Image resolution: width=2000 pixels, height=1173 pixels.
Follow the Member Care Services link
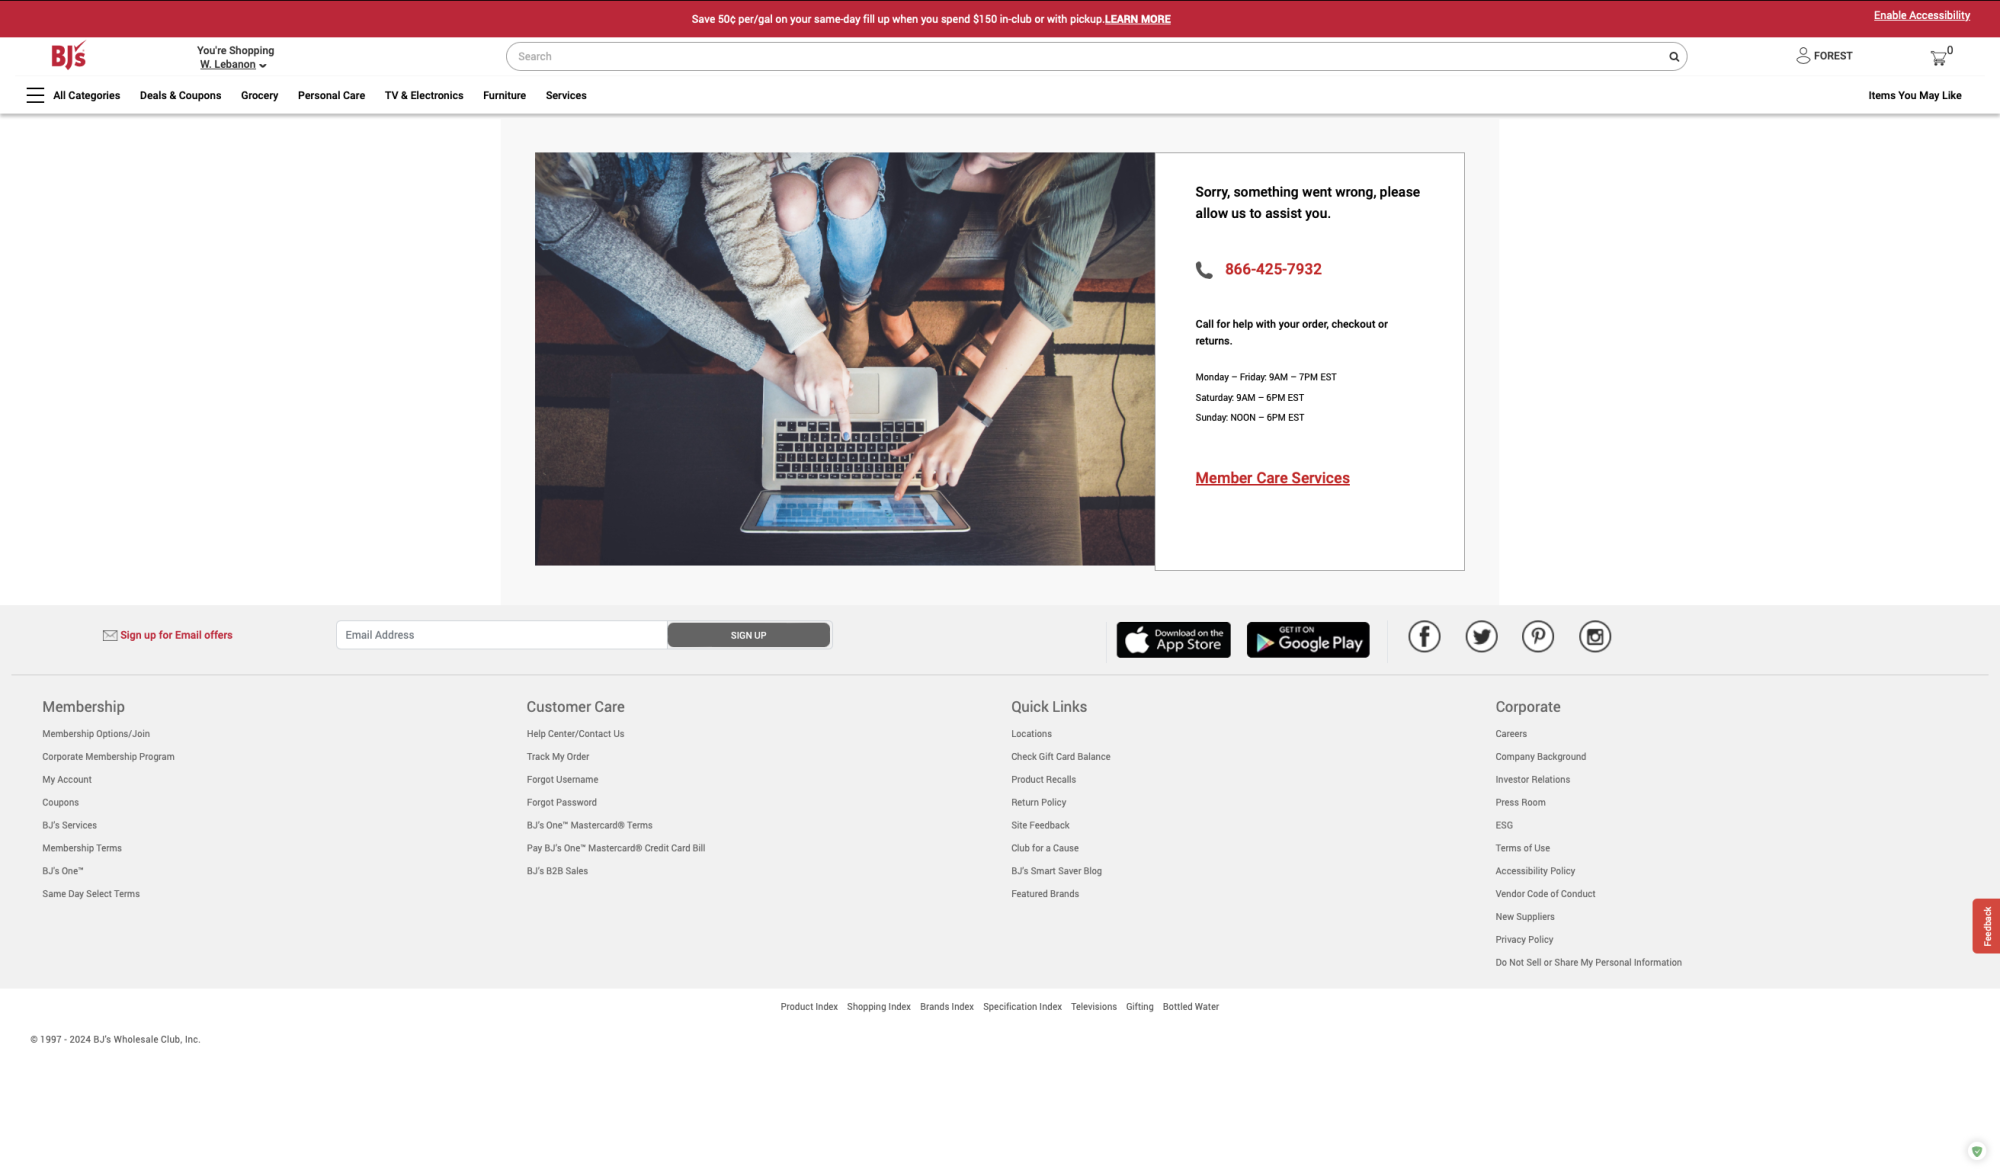[x=1272, y=479]
